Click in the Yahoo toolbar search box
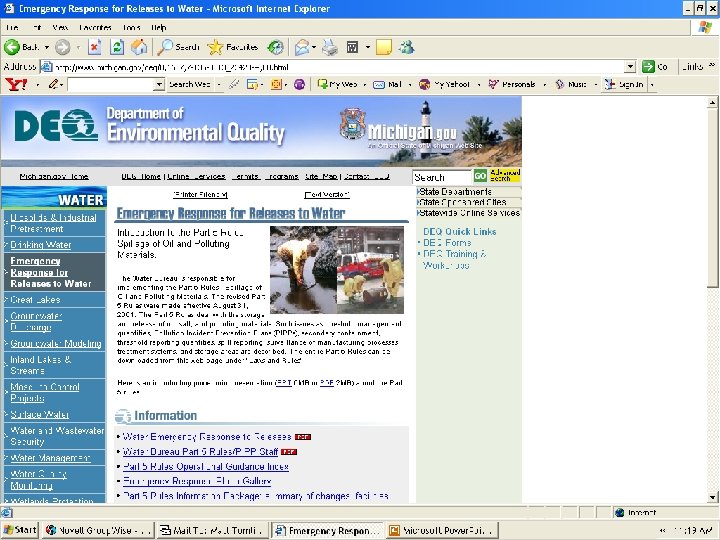Screen dimensions: 720x540 click(111, 84)
